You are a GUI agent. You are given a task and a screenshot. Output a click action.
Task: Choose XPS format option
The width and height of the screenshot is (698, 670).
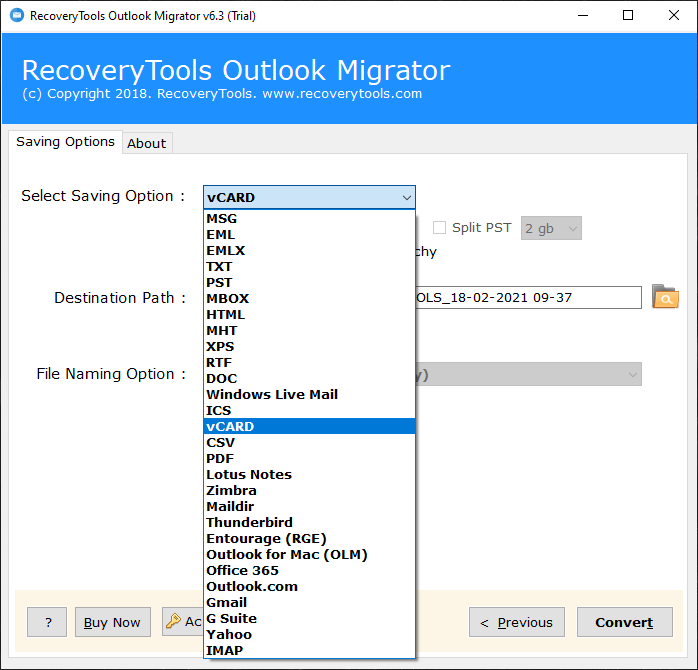(x=309, y=347)
